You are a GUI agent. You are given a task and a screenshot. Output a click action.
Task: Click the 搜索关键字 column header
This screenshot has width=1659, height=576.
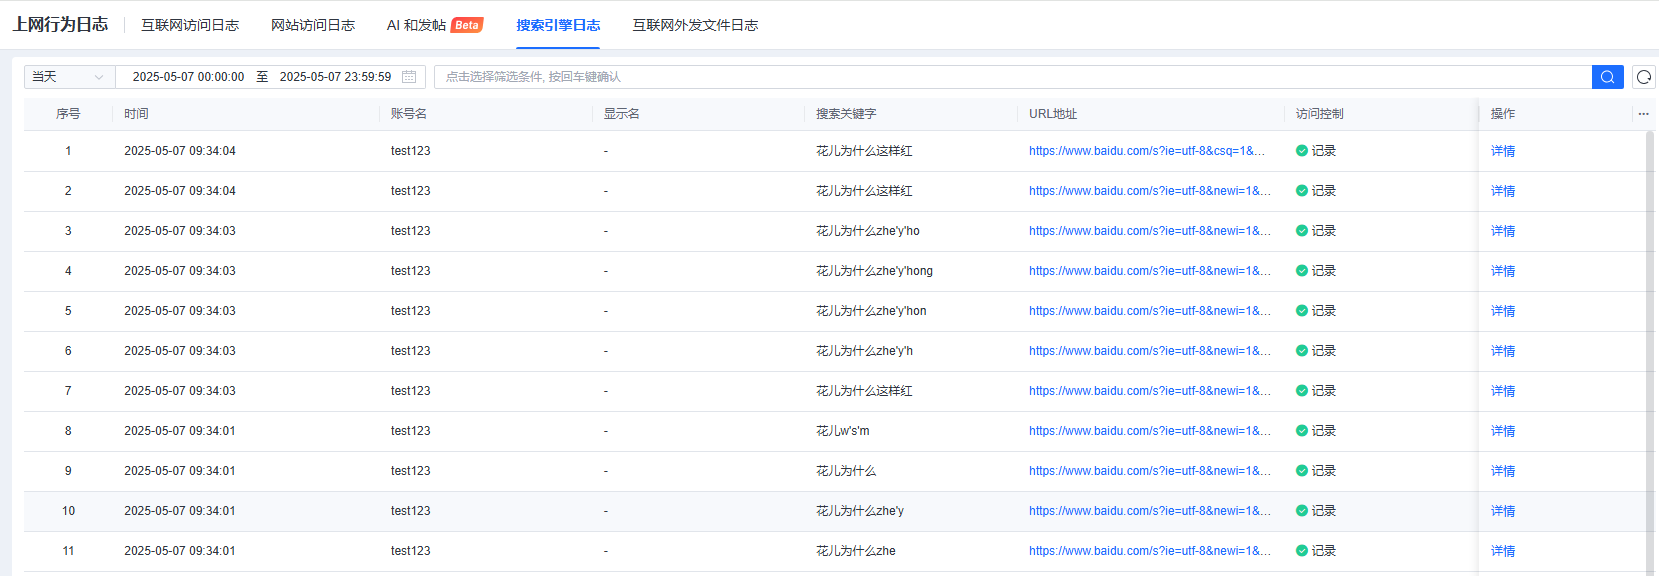[846, 114]
